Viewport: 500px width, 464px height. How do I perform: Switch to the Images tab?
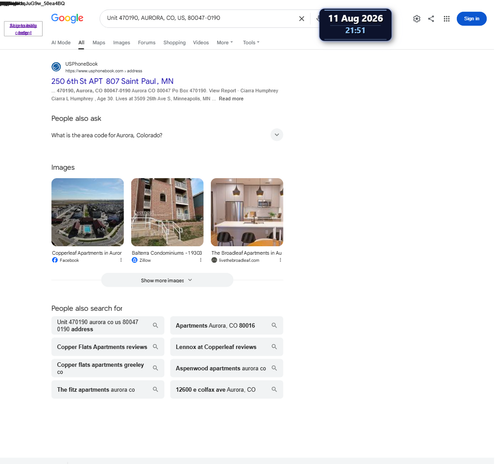pos(121,43)
